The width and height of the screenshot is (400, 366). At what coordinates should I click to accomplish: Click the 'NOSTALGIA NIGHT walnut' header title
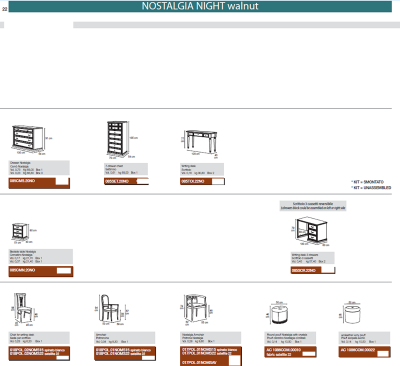(200, 6)
